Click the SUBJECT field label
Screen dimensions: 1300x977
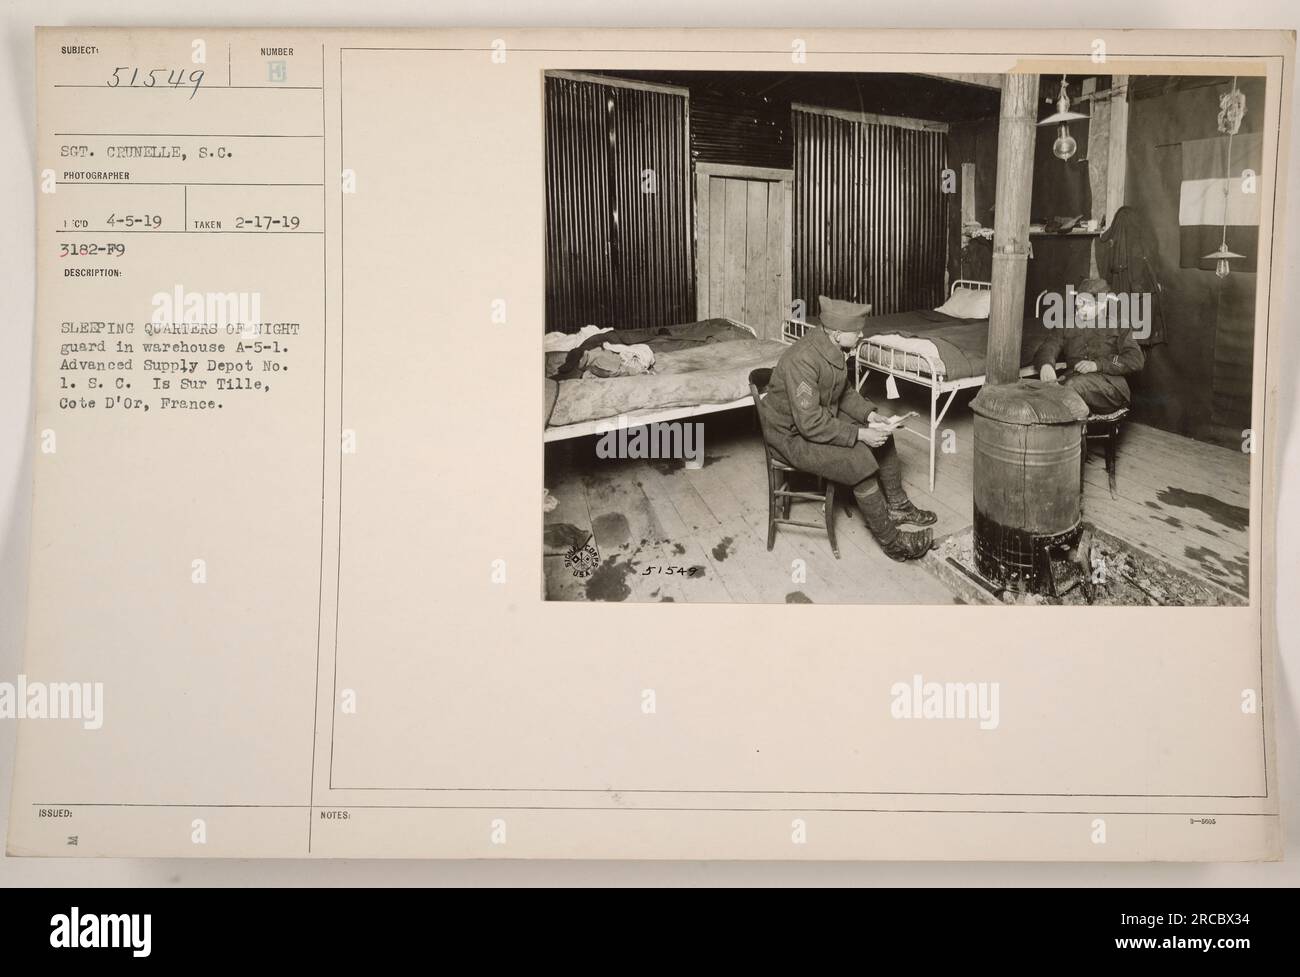tap(82, 50)
